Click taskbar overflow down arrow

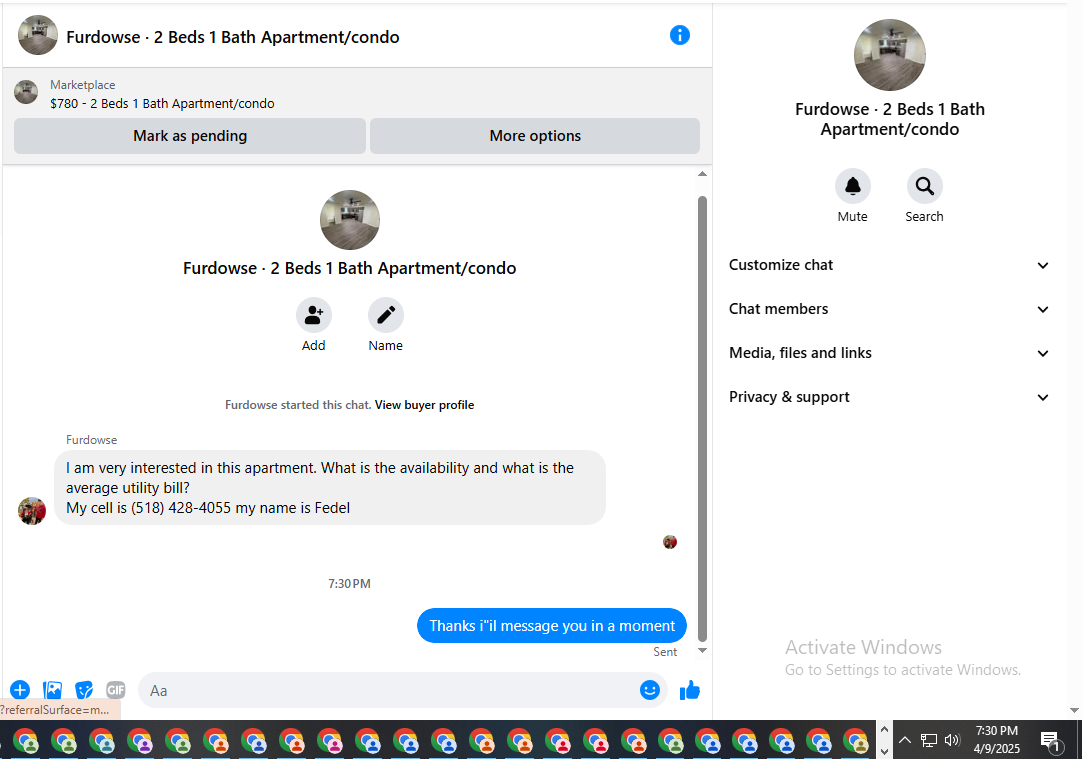point(884,751)
